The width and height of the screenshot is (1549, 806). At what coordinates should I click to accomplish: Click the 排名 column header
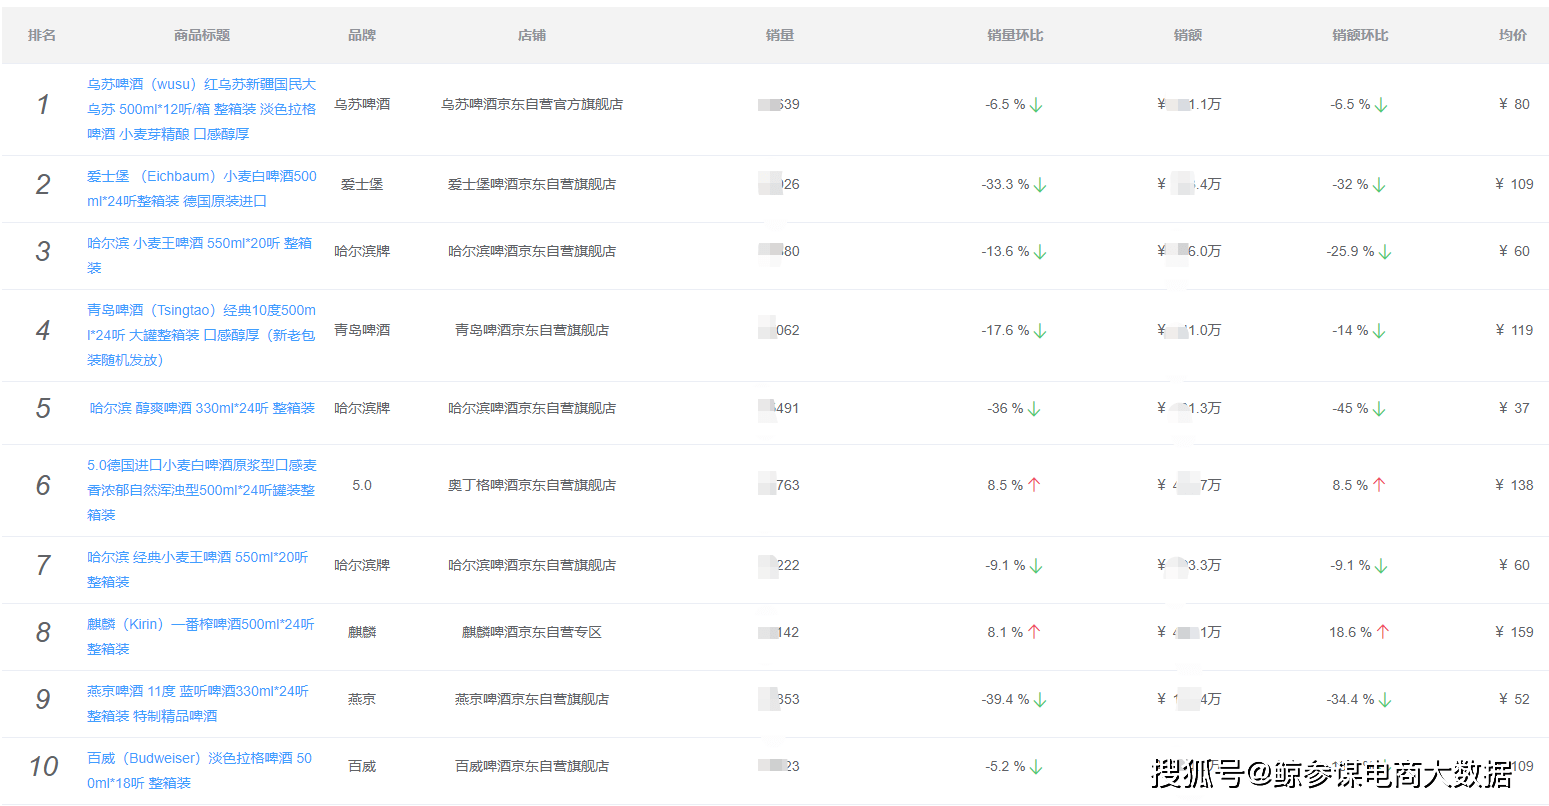[42, 34]
